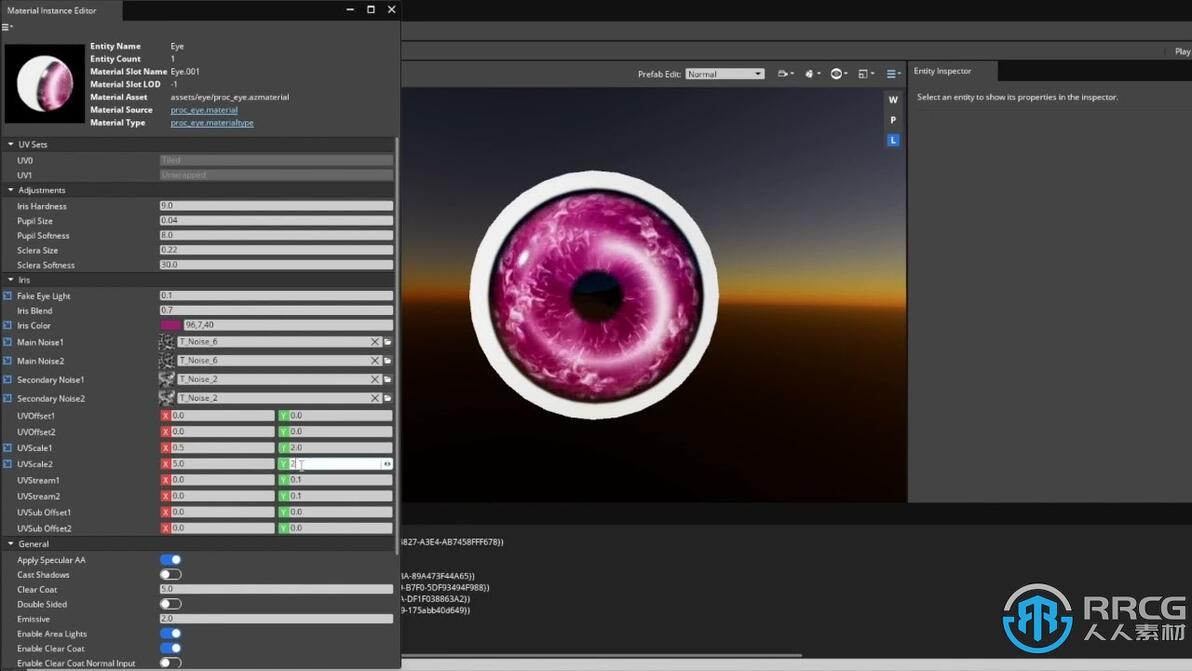1192x671 pixels.
Task: Open the camera options dropdown in viewport toolbar
Action: pos(785,74)
